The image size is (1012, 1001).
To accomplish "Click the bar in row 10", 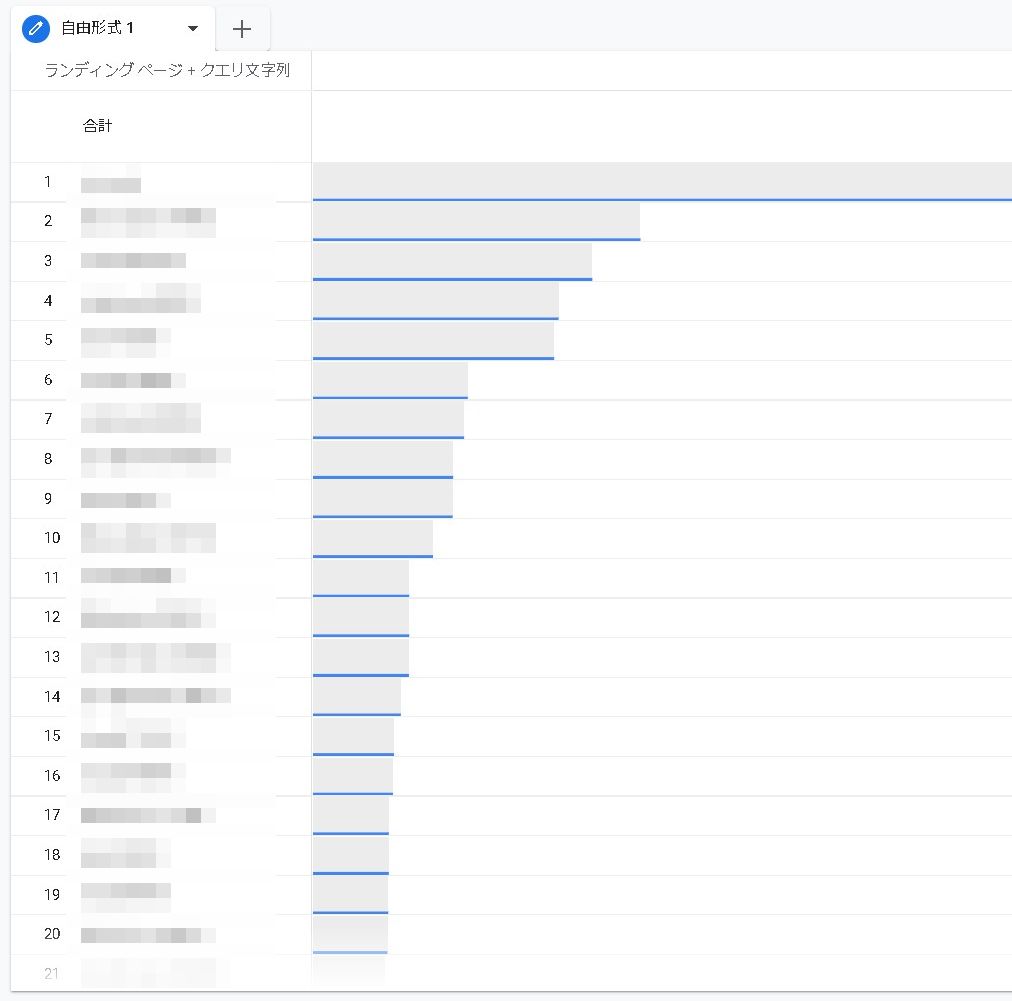I will point(372,538).
